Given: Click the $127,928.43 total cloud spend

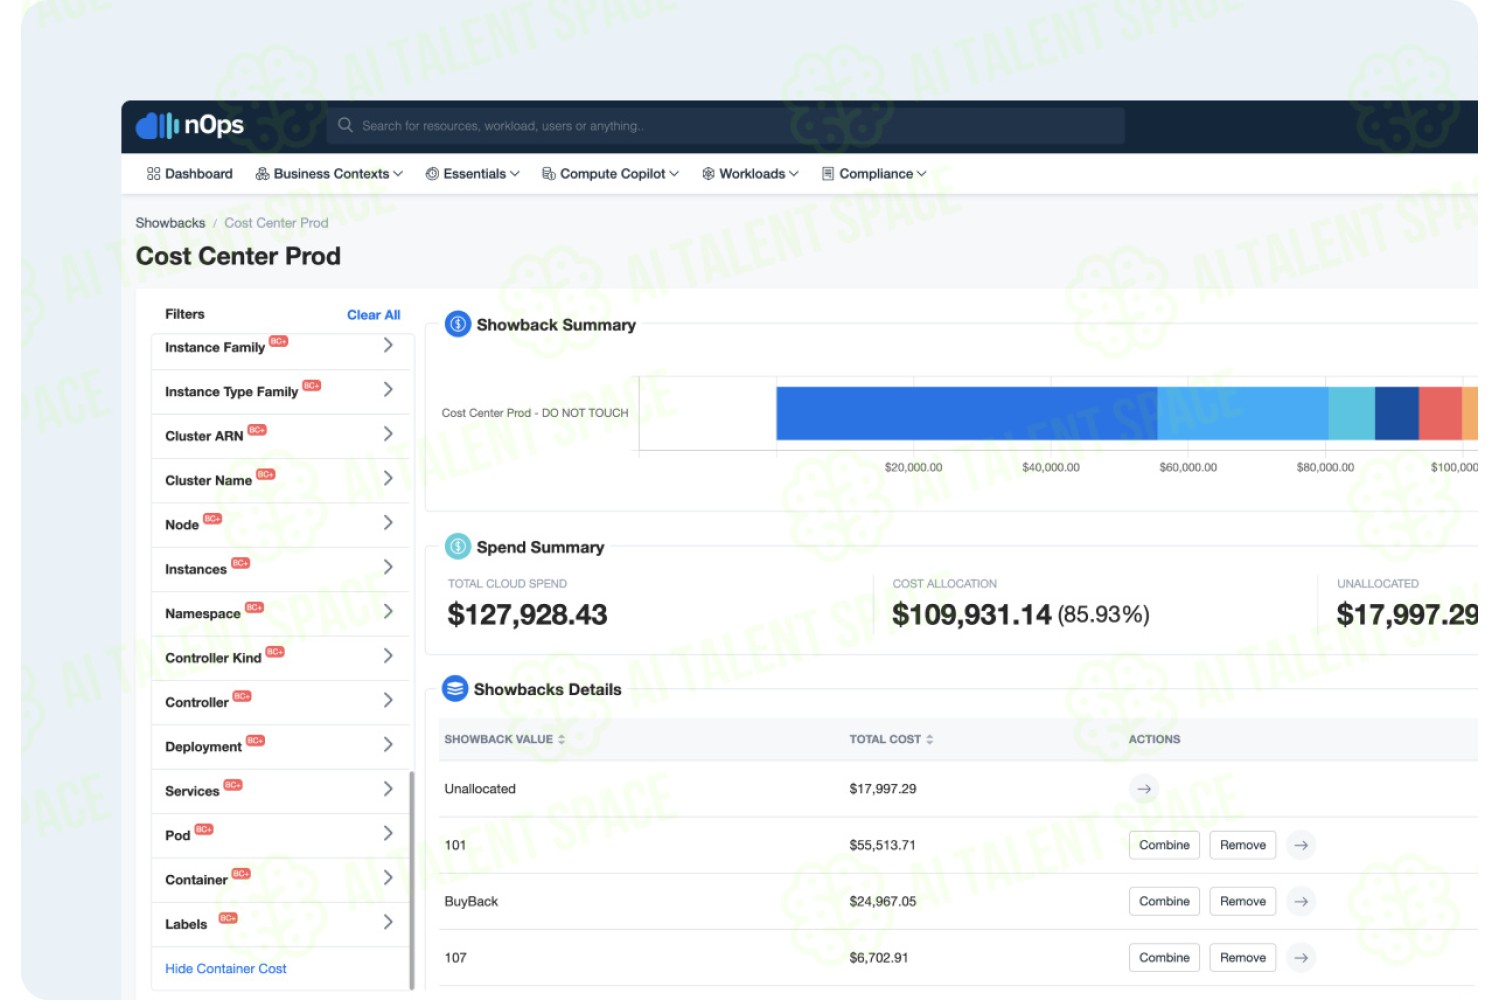Looking at the screenshot, I should [527, 614].
